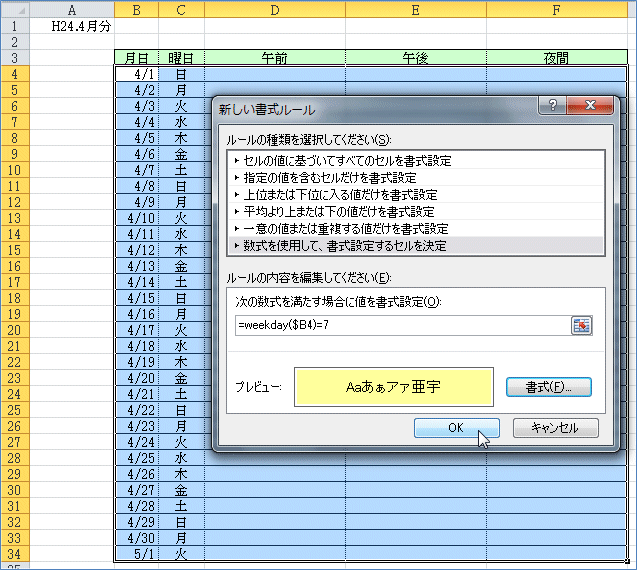This screenshot has height=570, width=637.
Task: Select rule type 平均より上または下の値だけを書式設定
Action: tap(416, 212)
